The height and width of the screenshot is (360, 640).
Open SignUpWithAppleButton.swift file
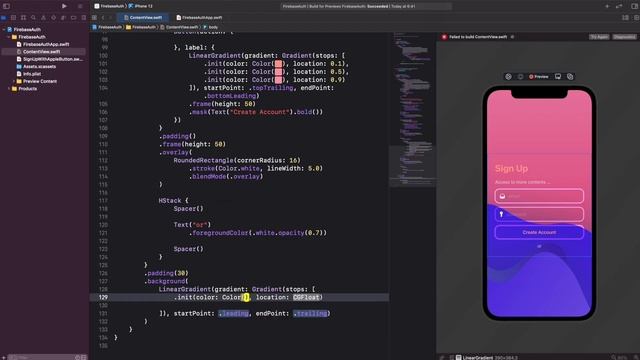[49, 59]
